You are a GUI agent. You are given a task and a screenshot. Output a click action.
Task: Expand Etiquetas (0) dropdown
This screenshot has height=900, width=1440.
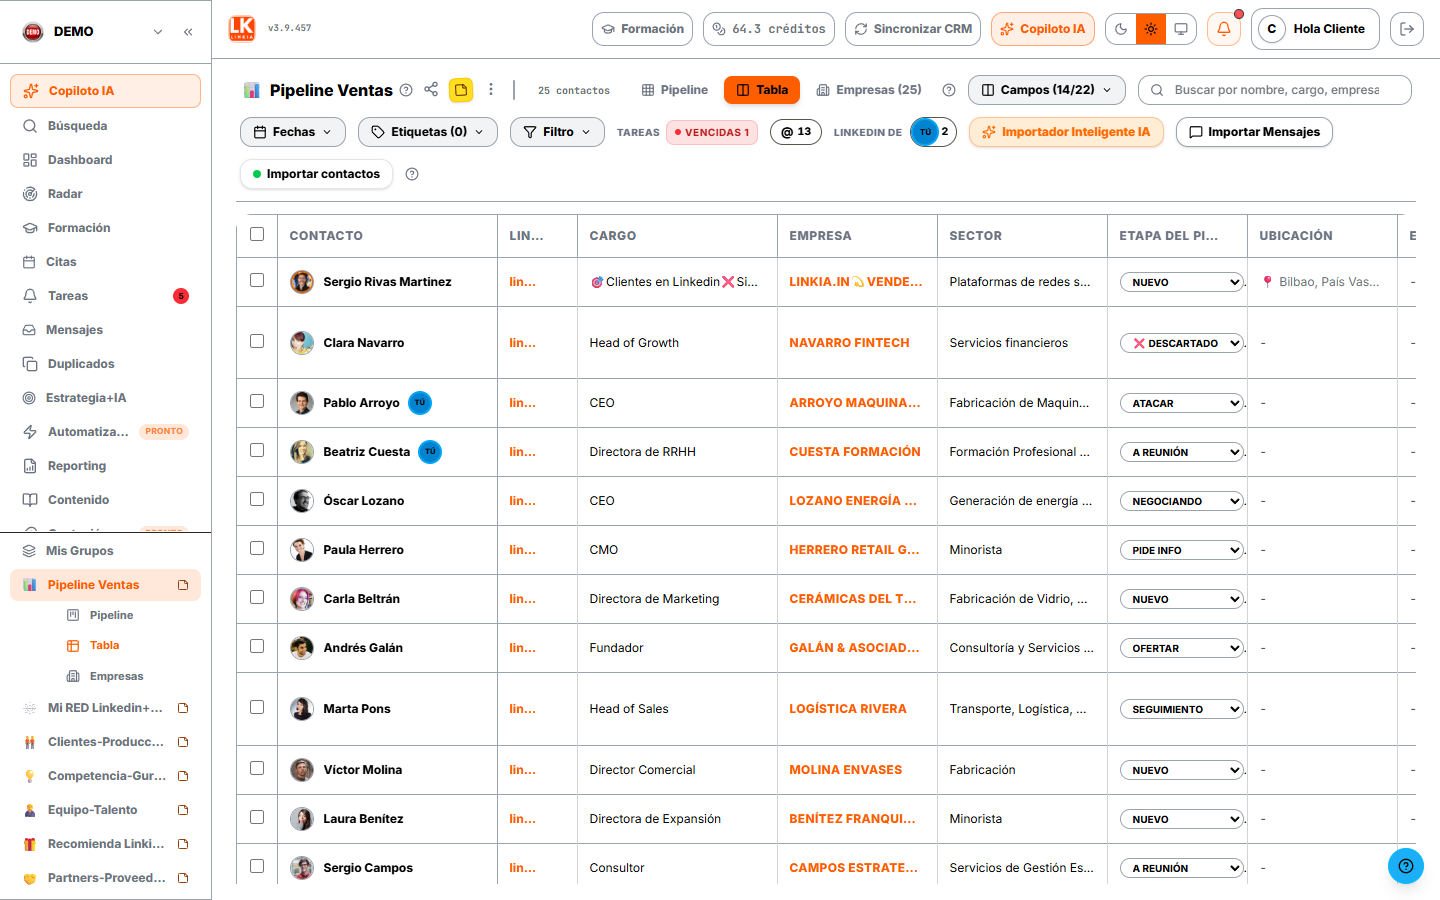point(428,132)
